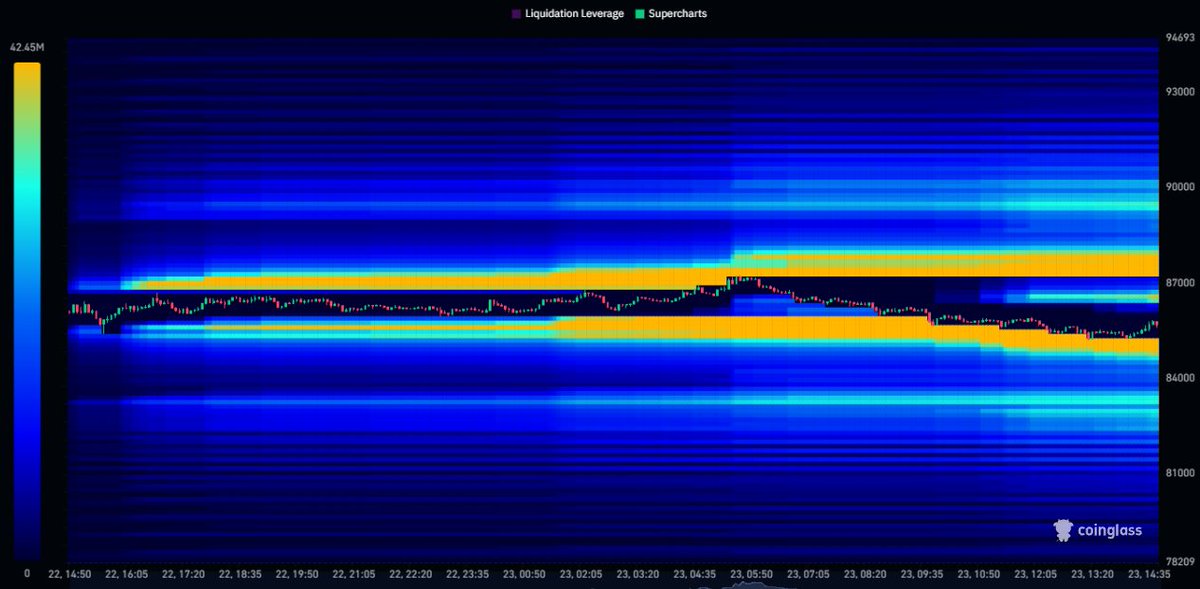Screen dimensions: 1200x589
Task: Click the "22, 17:20" time axis label
Action: 184,575
